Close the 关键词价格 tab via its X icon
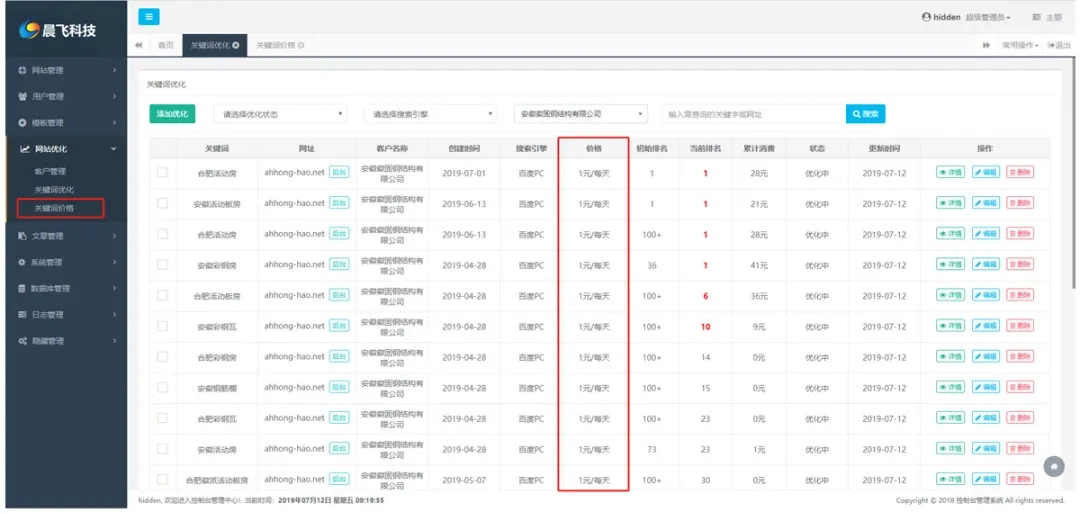This screenshot has width=1080, height=514. tap(301, 45)
